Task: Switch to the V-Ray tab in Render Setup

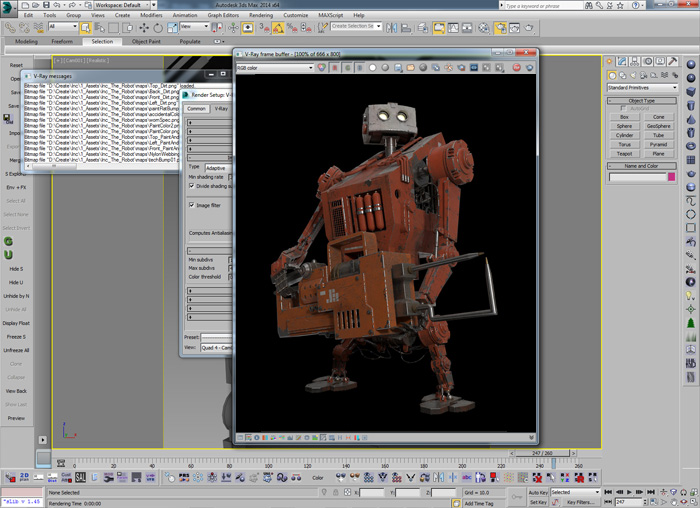Action: coord(222,108)
